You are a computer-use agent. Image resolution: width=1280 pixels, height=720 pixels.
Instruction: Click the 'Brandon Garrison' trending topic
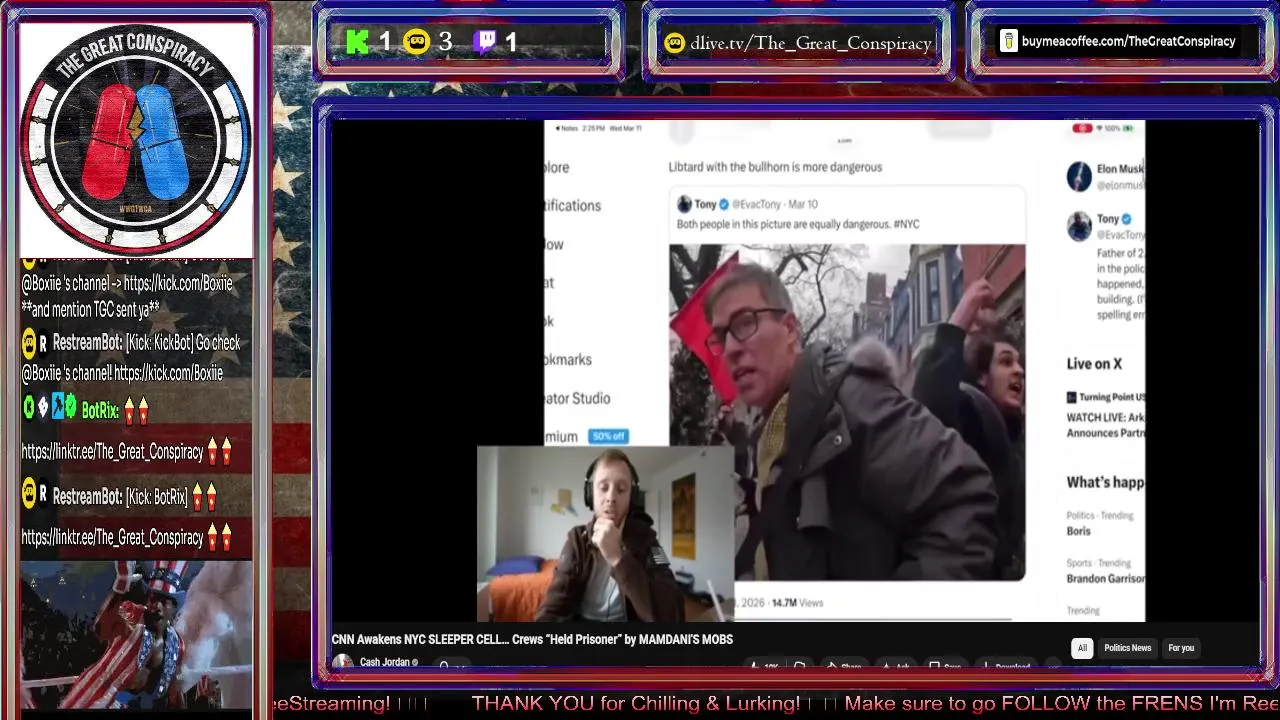(x=1105, y=578)
